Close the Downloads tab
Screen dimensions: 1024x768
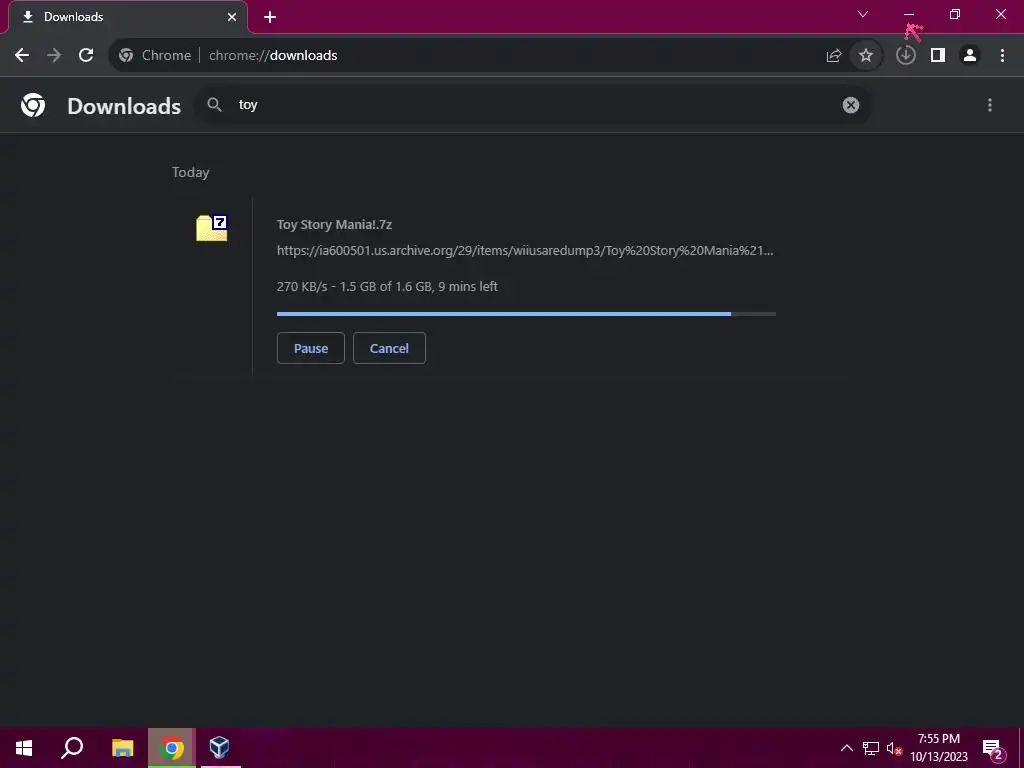click(232, 17)
